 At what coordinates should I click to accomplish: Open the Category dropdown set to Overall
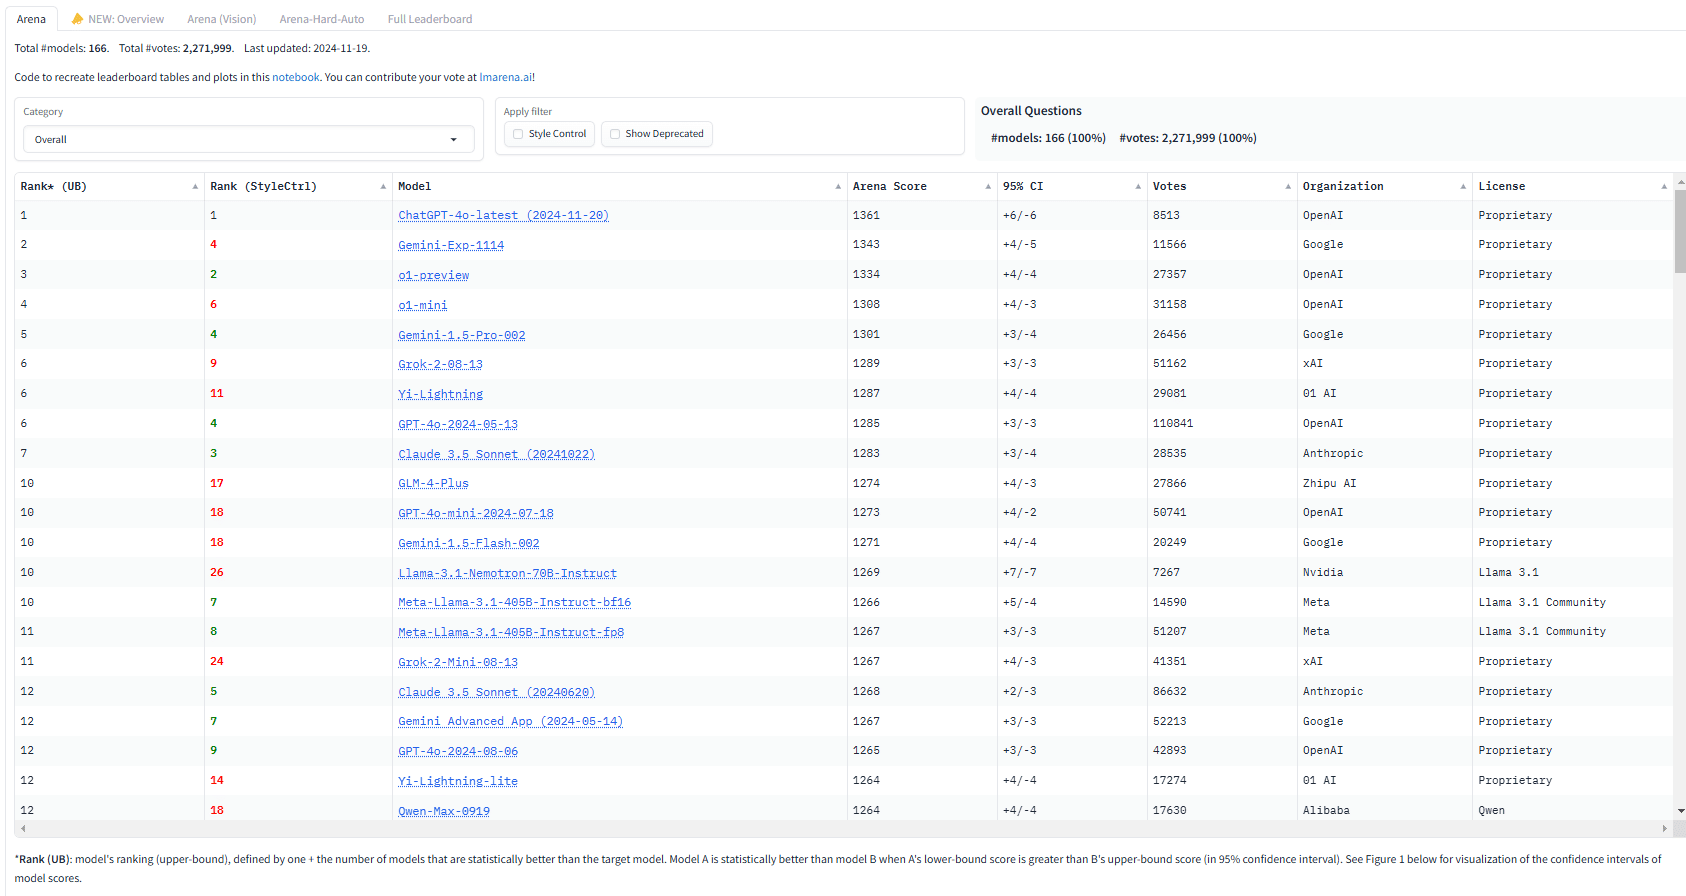pos(247,140)
